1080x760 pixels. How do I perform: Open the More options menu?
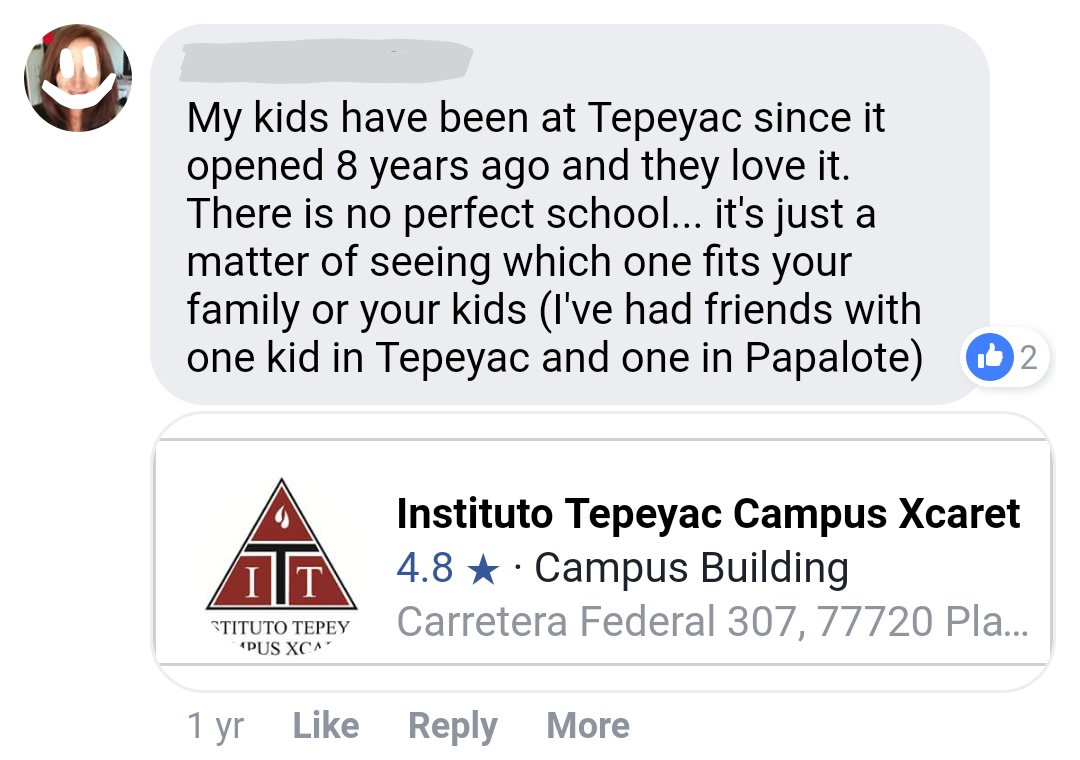click(x=588, y=726)
